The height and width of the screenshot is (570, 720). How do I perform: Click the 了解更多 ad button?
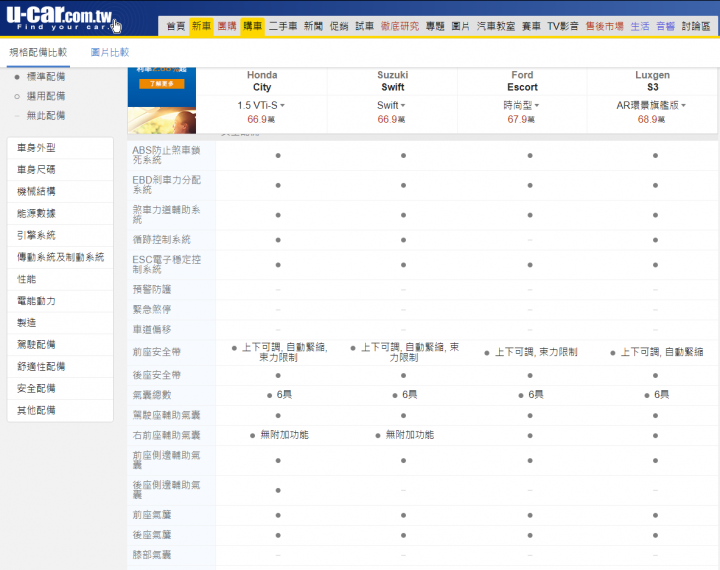point(162,84)
